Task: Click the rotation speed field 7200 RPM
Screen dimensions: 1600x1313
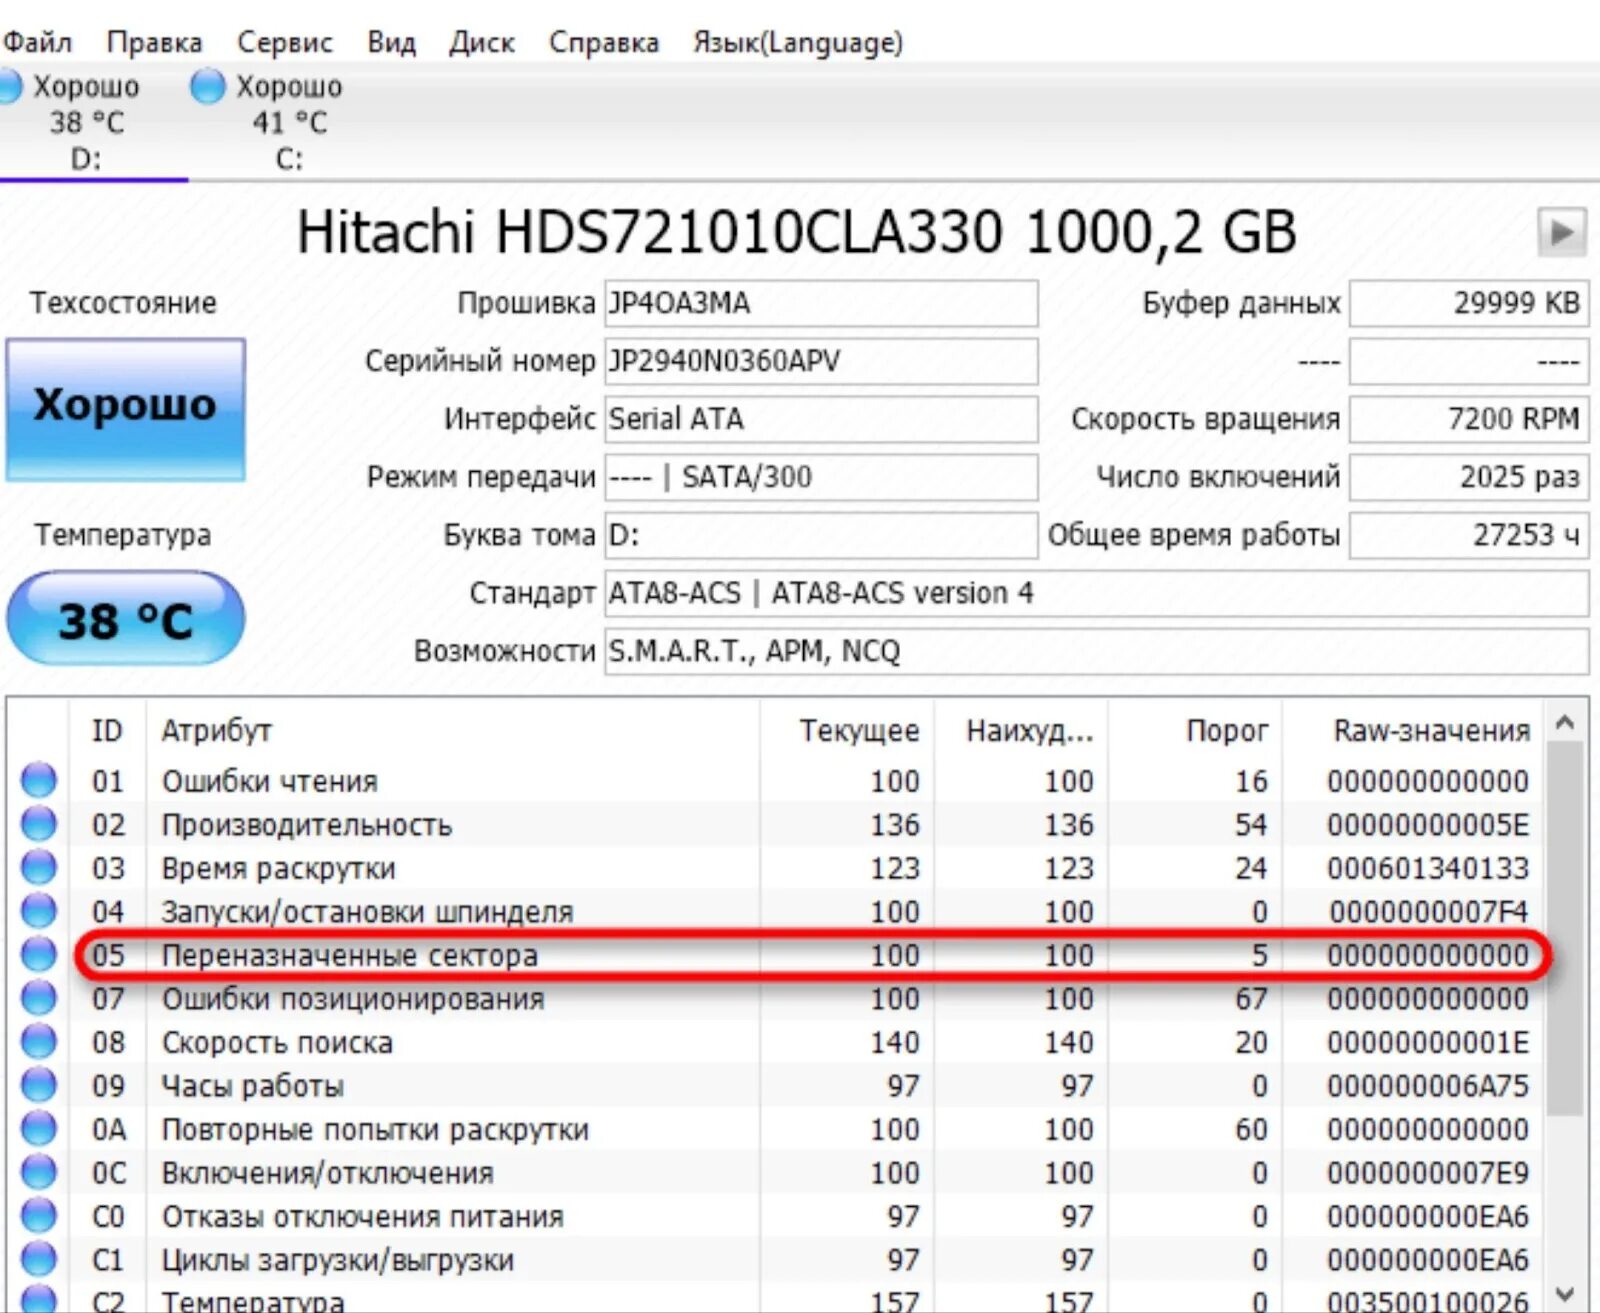Action: [x=1469, y=419]
